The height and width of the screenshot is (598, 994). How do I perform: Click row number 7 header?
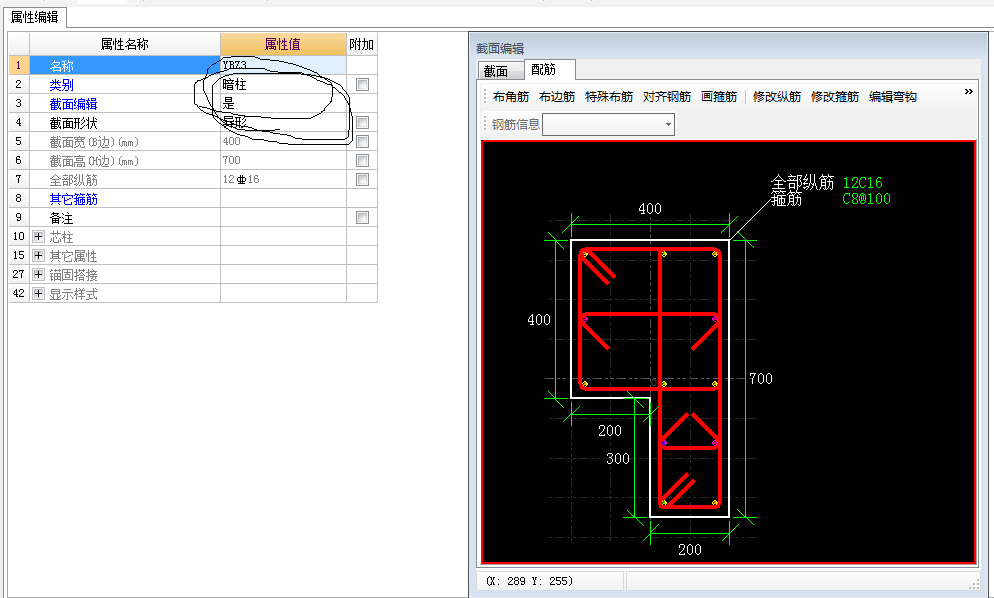tap(18, 179)
